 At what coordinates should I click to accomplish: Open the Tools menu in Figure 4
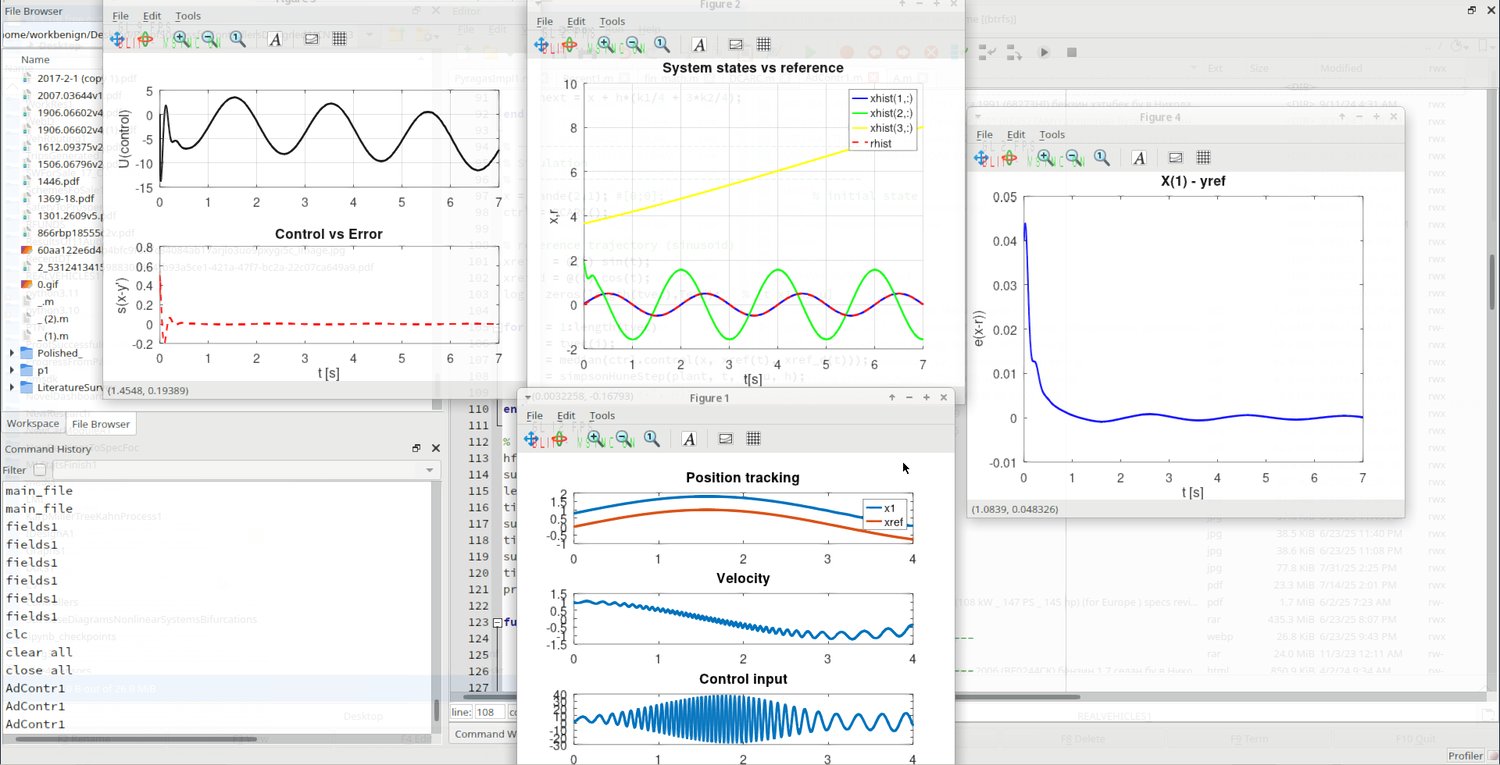click(1052, 135)
